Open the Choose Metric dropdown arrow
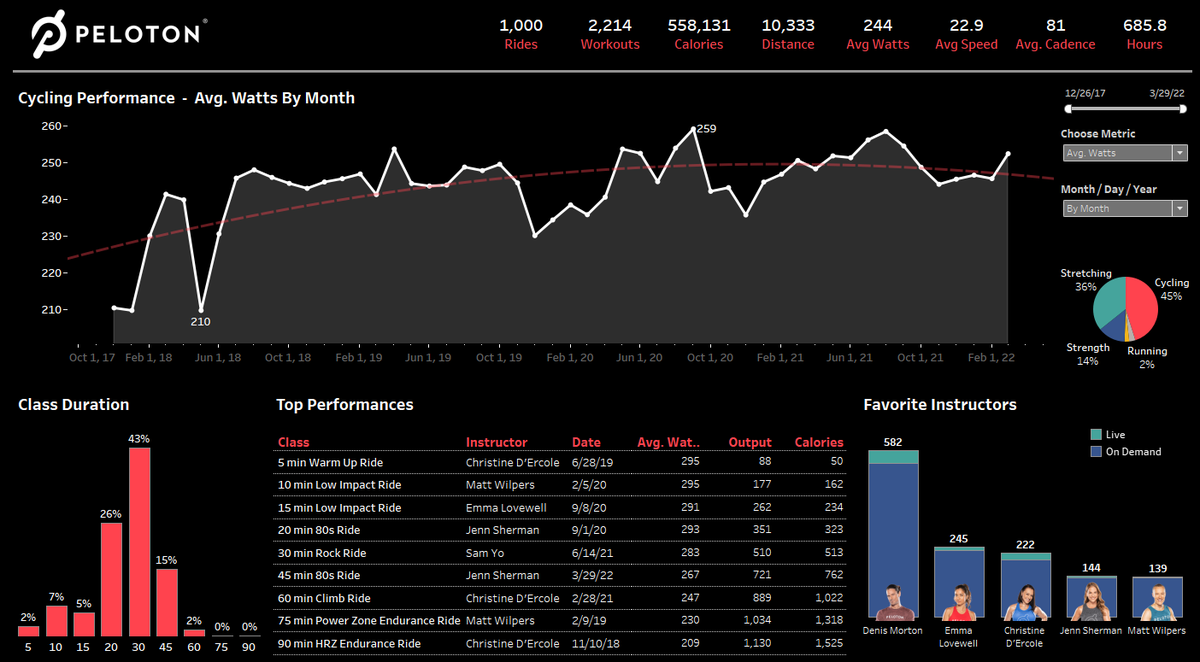The image size is (1200, 662). (x=1180, y=153)
